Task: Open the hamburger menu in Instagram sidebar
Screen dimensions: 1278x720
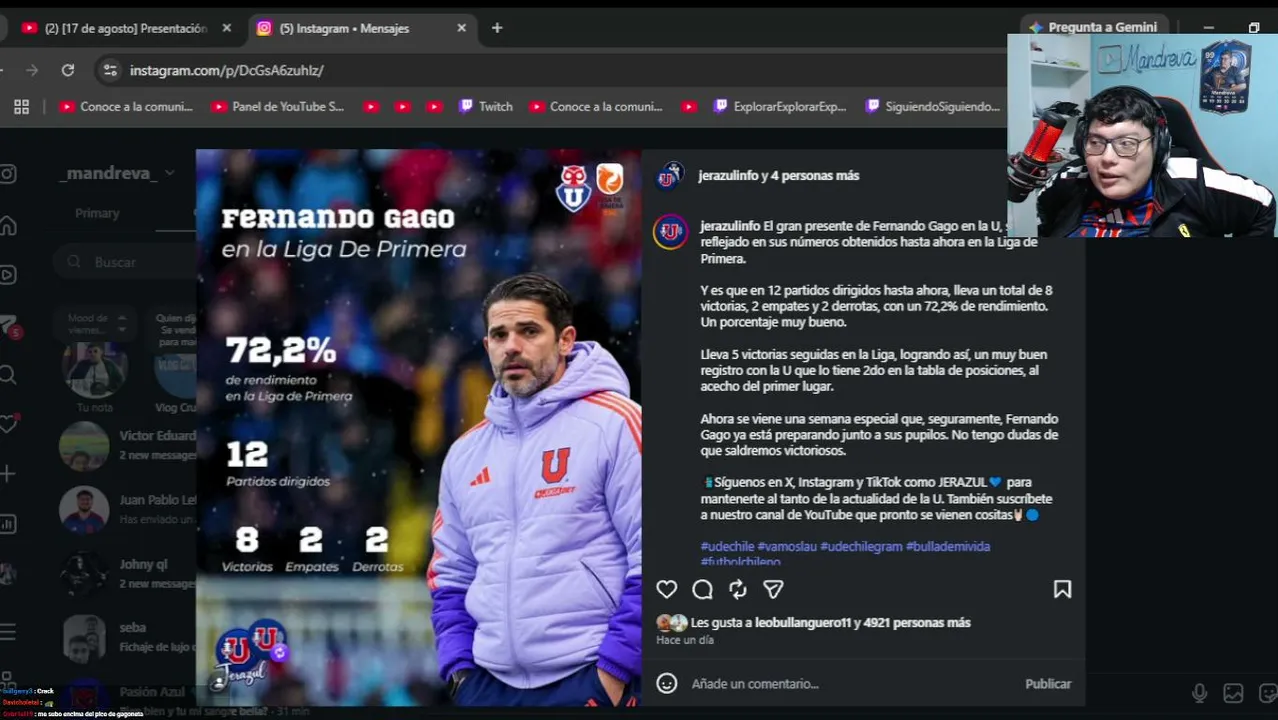Action: pyautogui.click(x=8, y=631)
